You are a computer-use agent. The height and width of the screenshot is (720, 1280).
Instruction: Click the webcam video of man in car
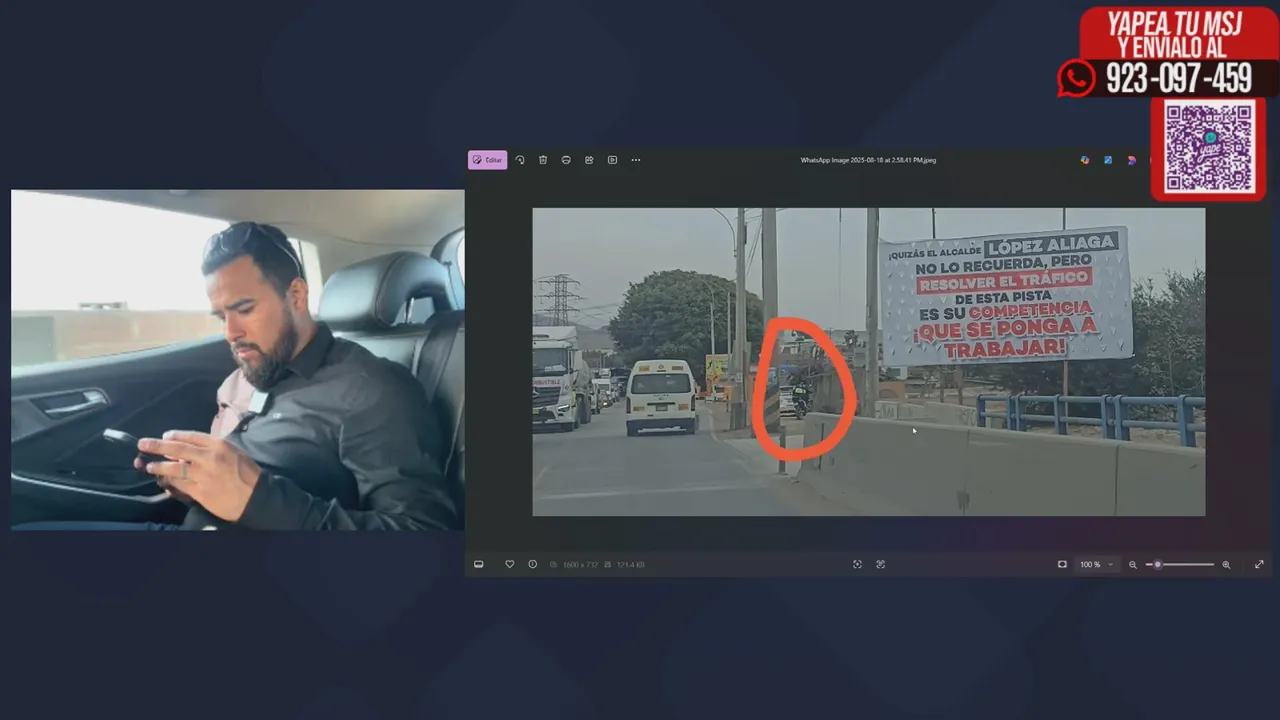click(238, 360)
